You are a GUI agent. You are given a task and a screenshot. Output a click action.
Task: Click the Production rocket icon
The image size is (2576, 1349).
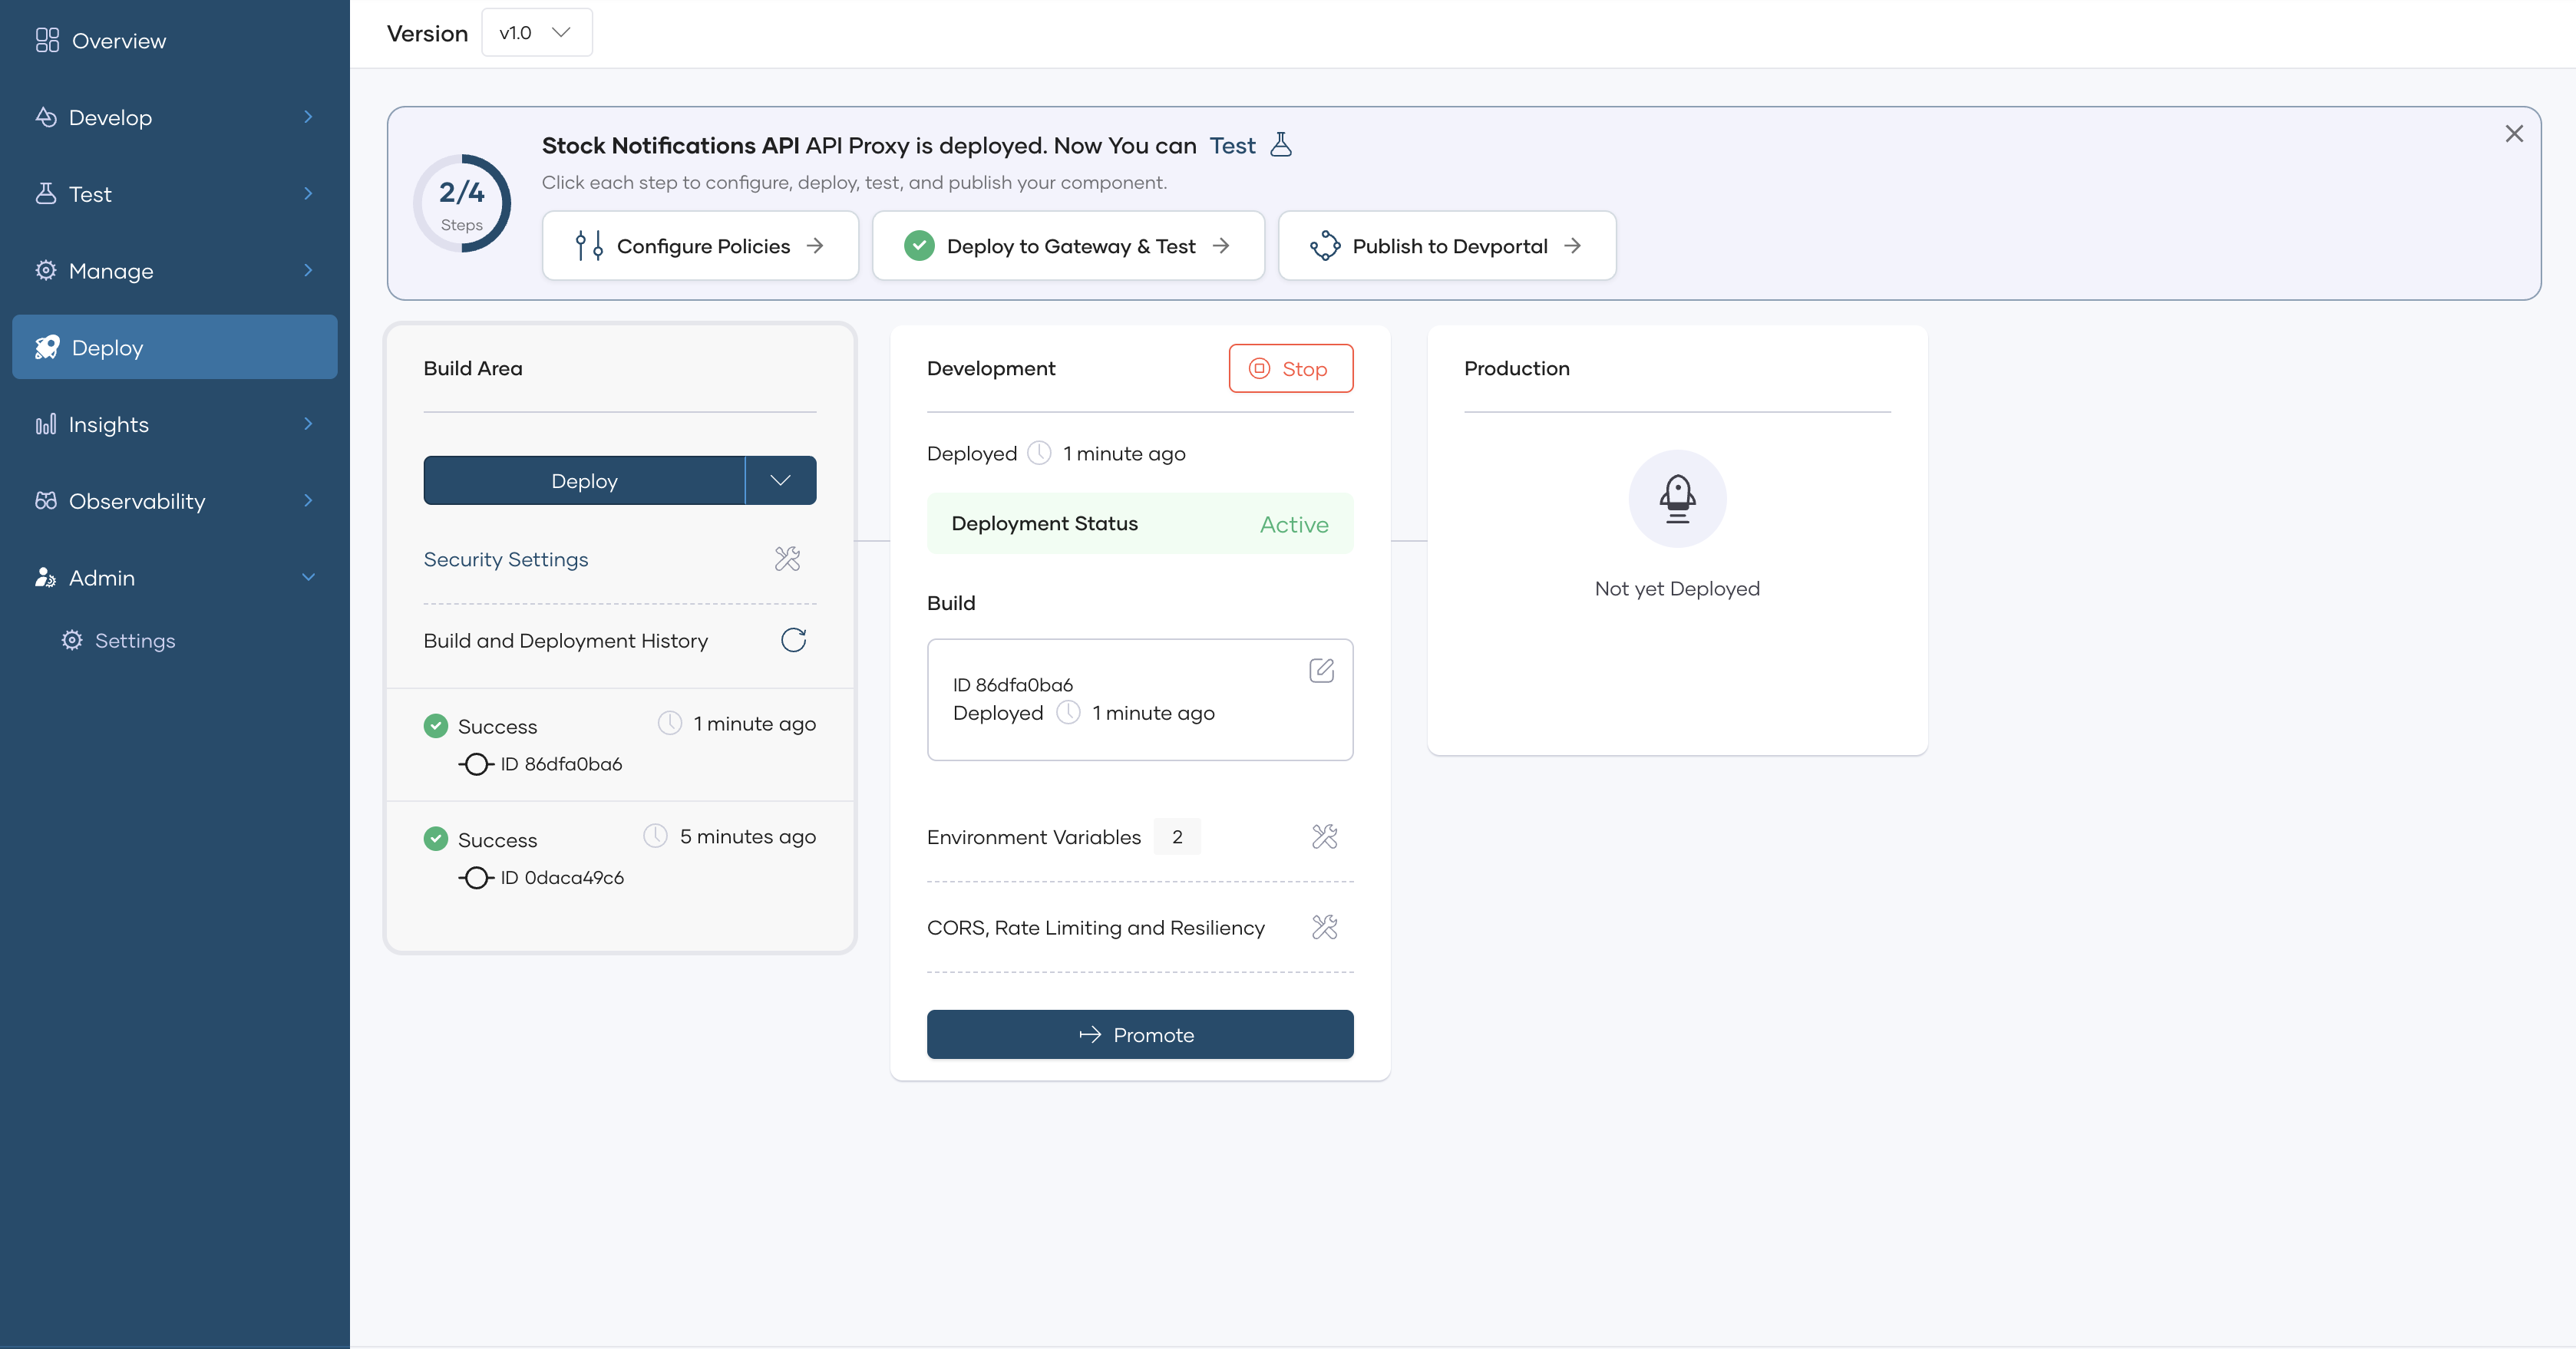(x=1677, y=498)
